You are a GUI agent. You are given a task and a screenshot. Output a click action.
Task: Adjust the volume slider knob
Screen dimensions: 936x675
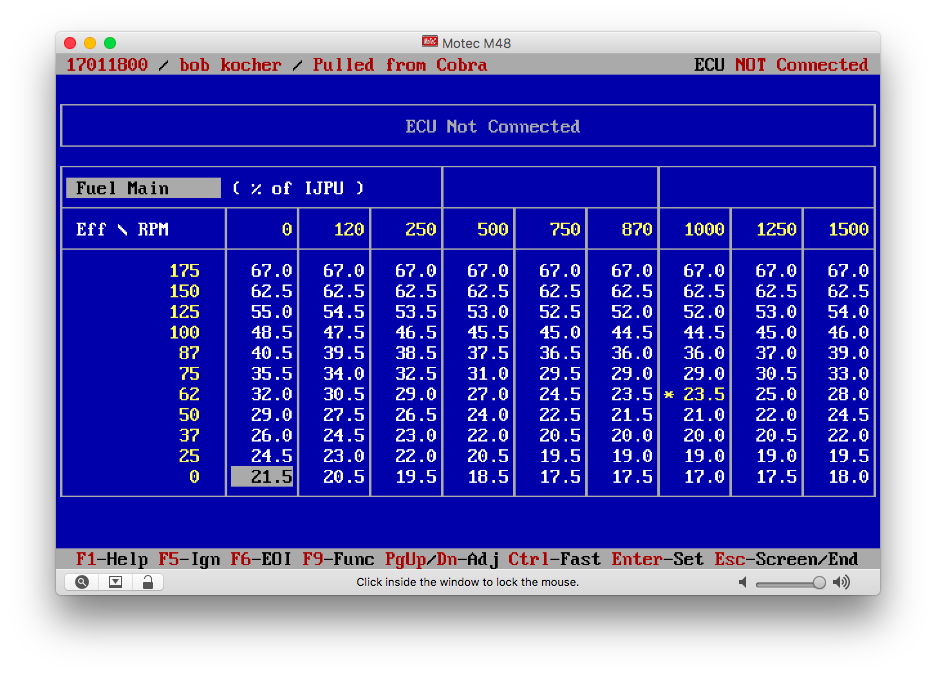point(819,582)
